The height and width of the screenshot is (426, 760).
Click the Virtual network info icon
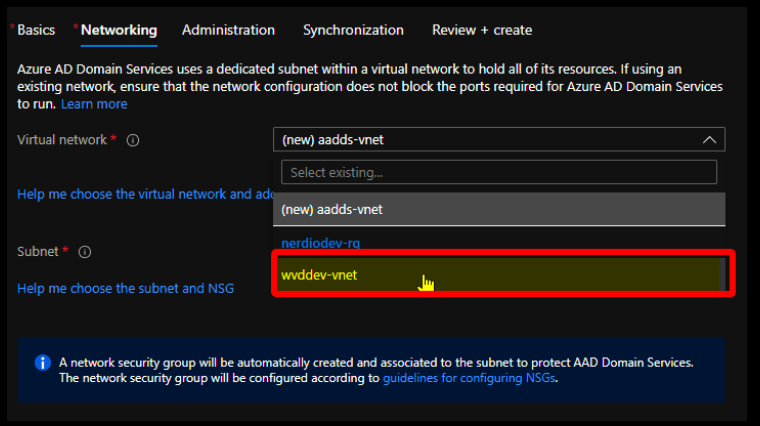(133, 141)
